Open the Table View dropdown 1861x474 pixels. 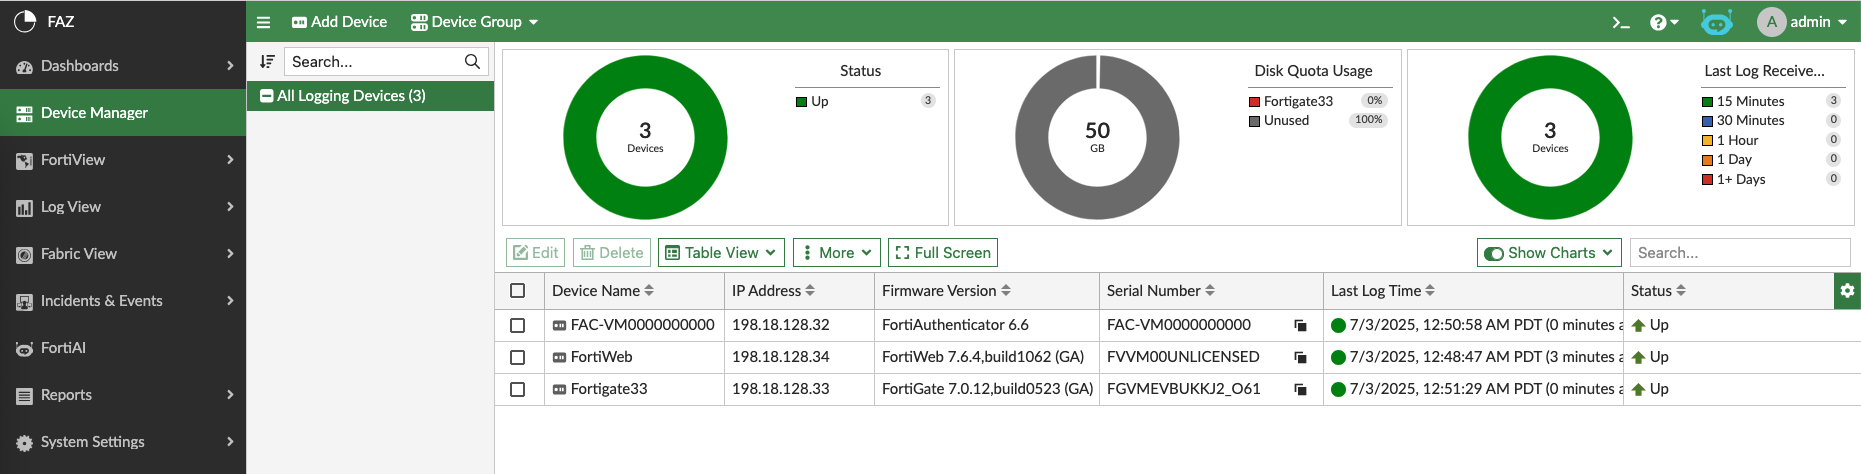coord(720,253)
